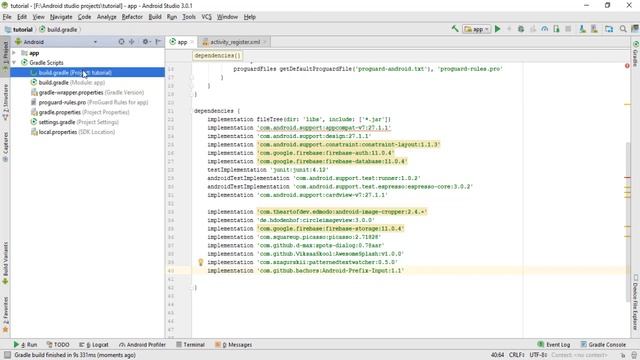Open the File menu
Image resolution: width=640 pixels, height=360 pixels.
(7, 17)
